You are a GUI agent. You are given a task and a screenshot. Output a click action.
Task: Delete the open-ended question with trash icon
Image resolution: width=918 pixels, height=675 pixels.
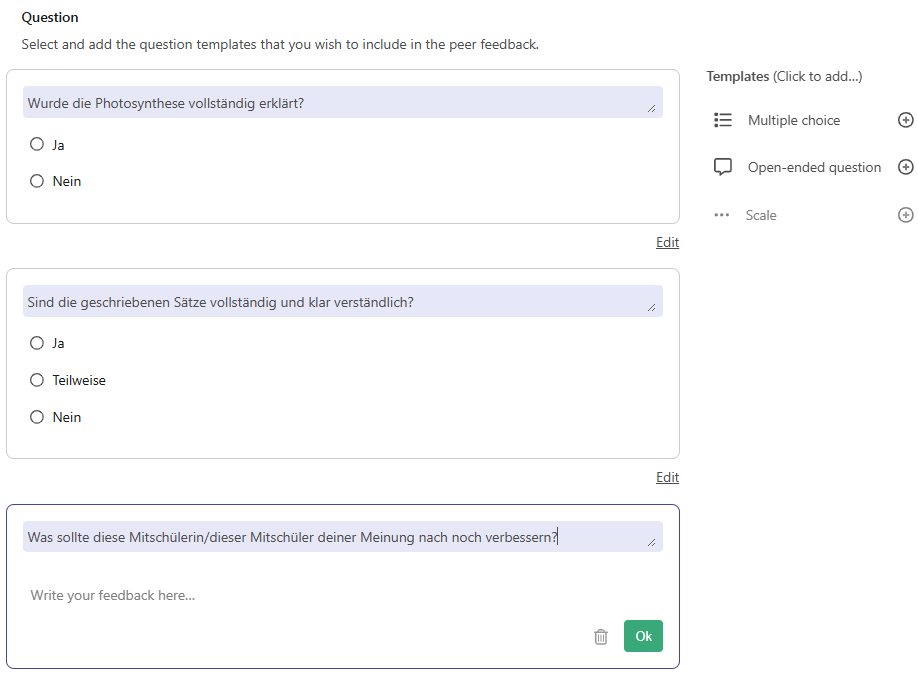(x=601, y=636)
